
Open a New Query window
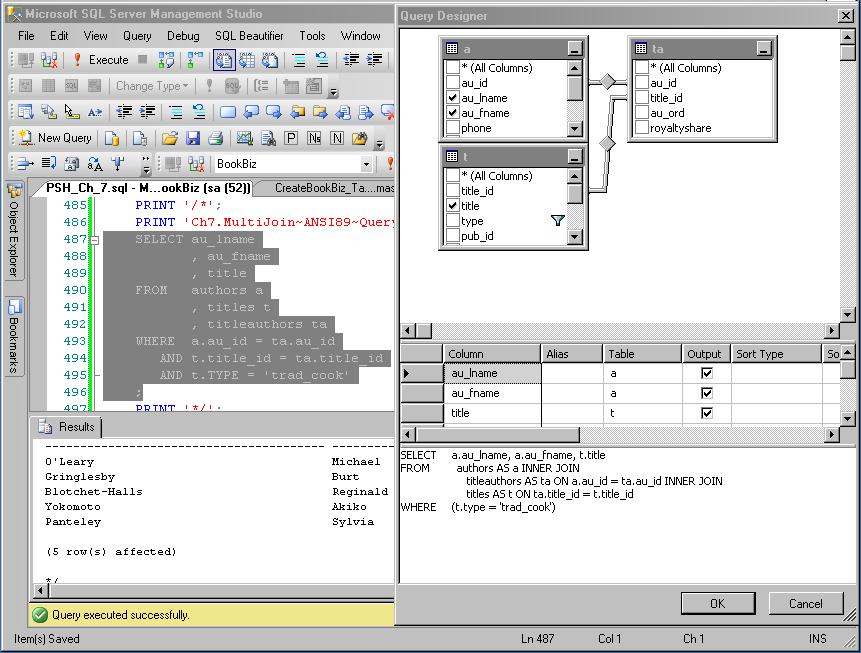[55, 138]
